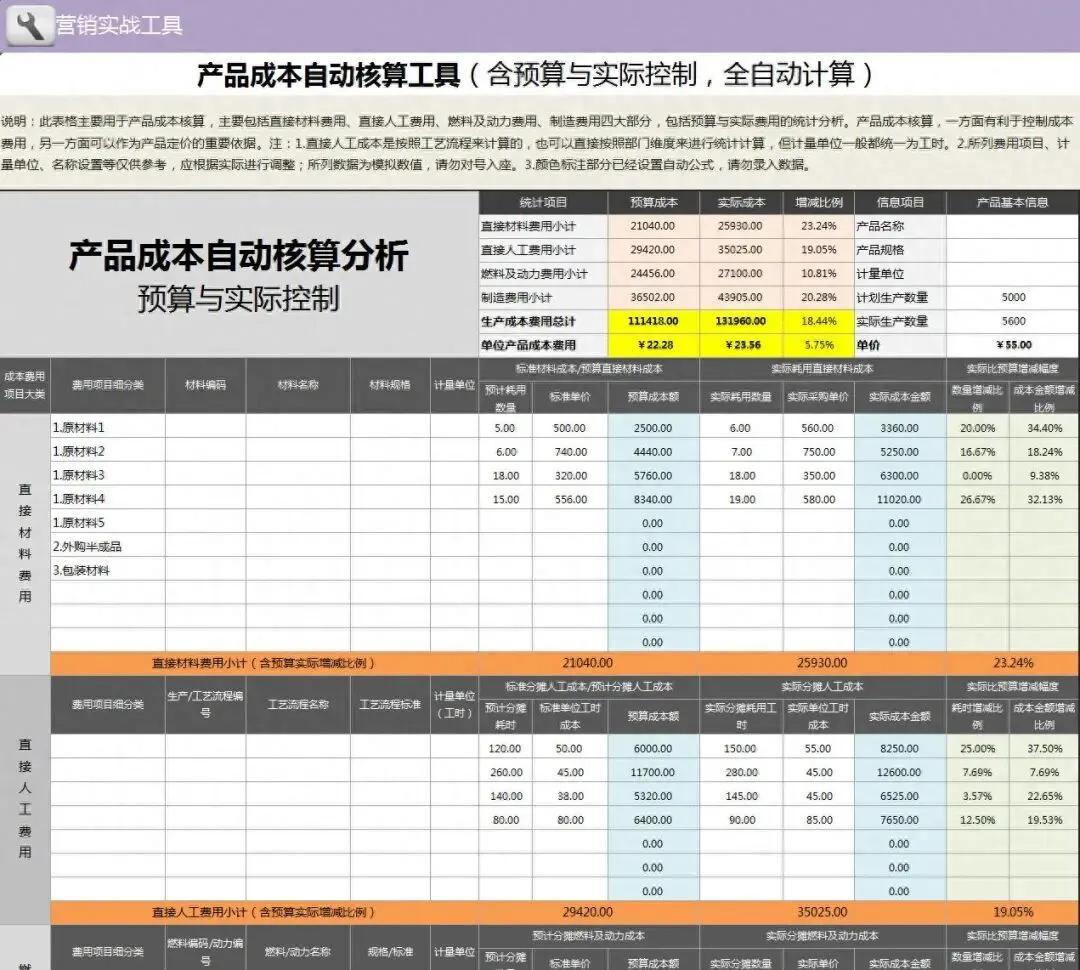Click the wrench icon beside 营销实战工具
The width and height of the screenshot is (1080, 970).
(30, 25)
